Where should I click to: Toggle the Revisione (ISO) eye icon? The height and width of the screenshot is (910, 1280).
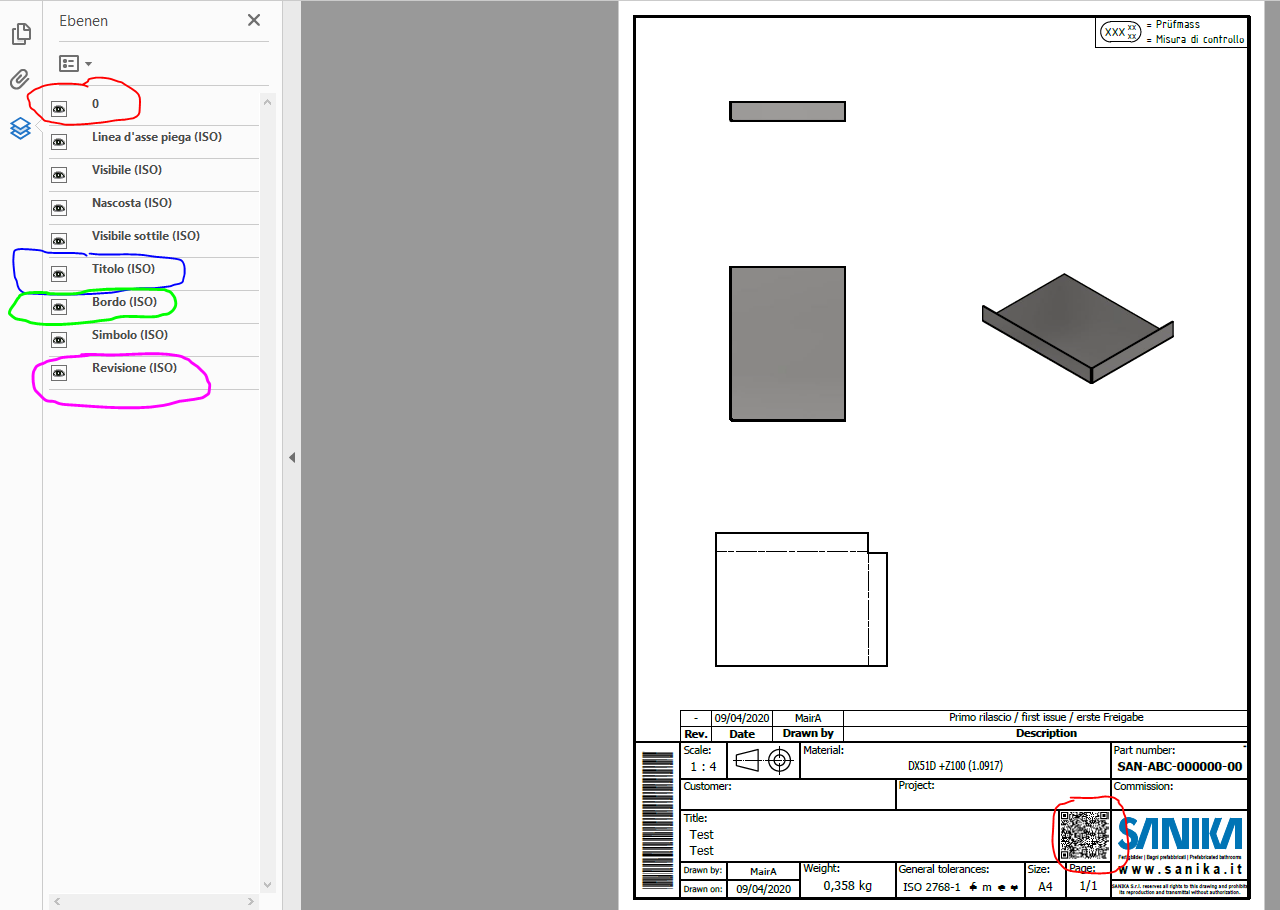[x=61, y=372]
